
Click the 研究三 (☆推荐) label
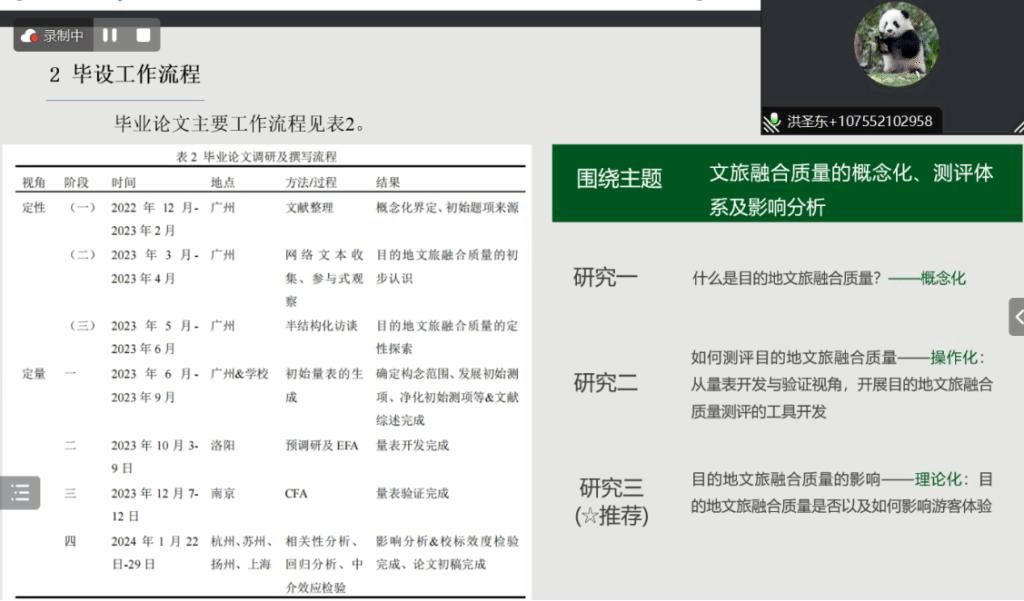pos(612,502)
